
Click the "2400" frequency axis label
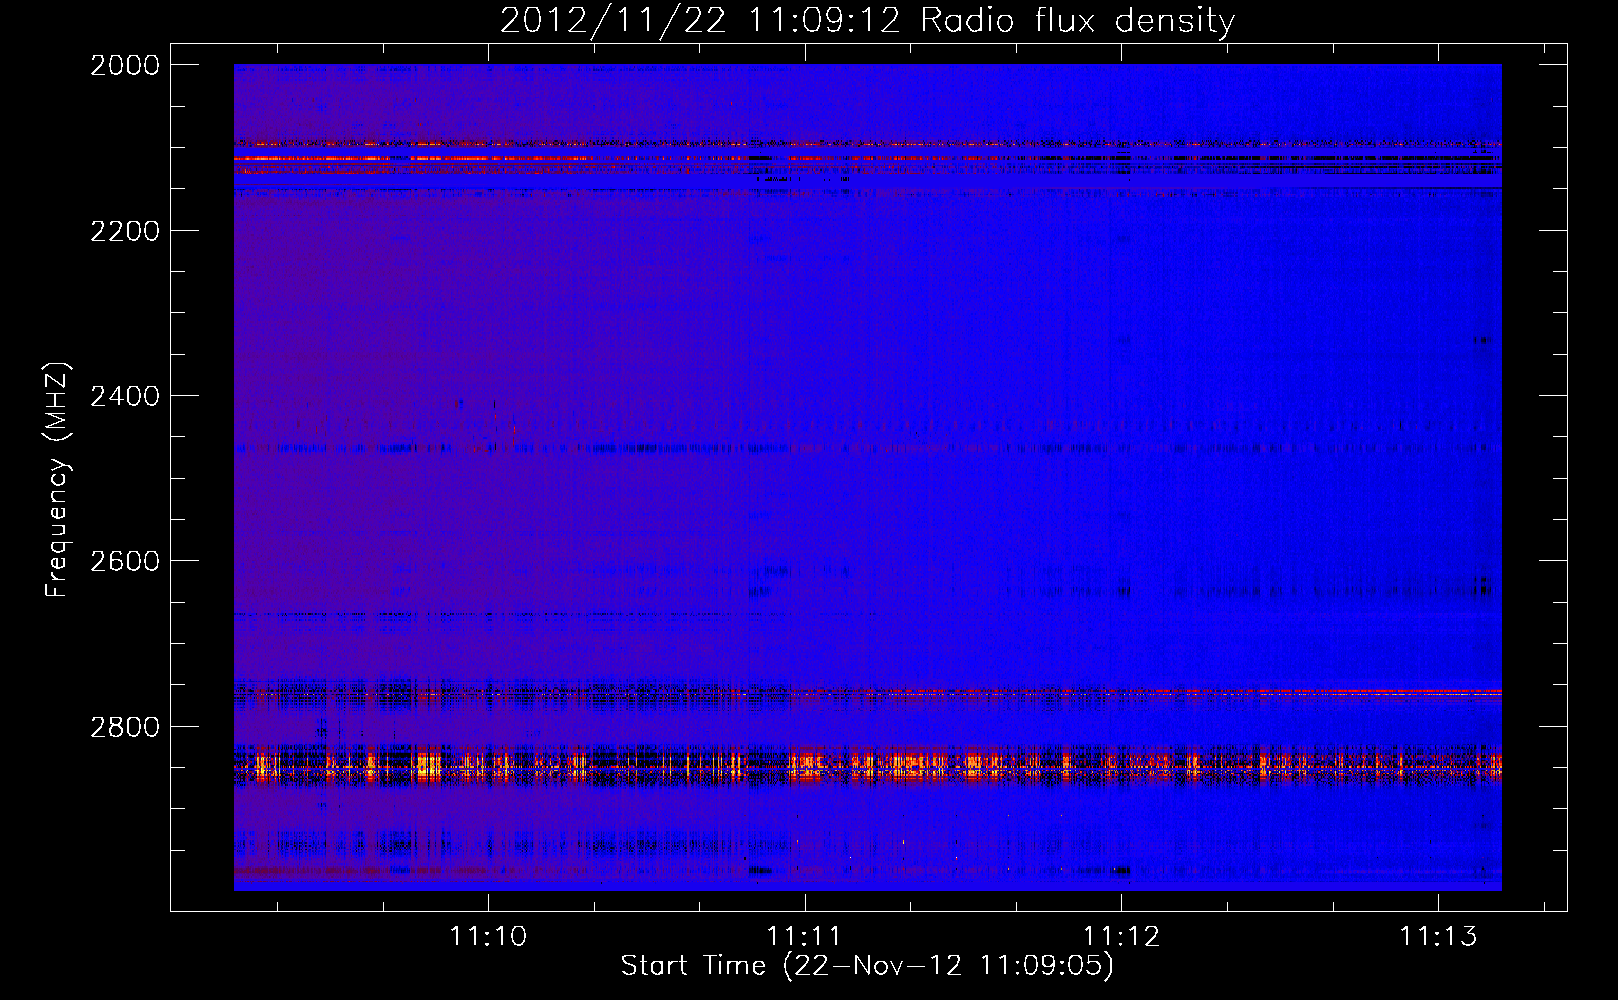(x=125, y=397)
